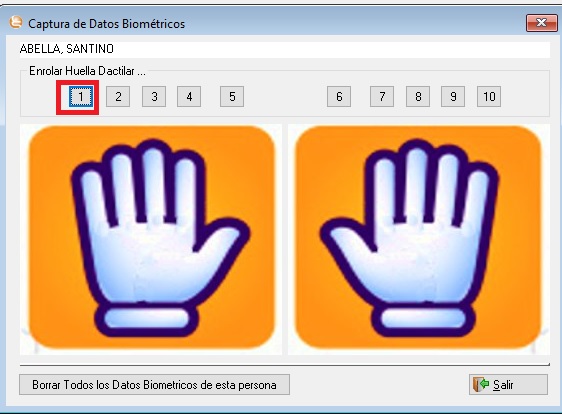Click the orange app icon in title bar
Screen dimensions: 562x414
(x=15, y=23)
